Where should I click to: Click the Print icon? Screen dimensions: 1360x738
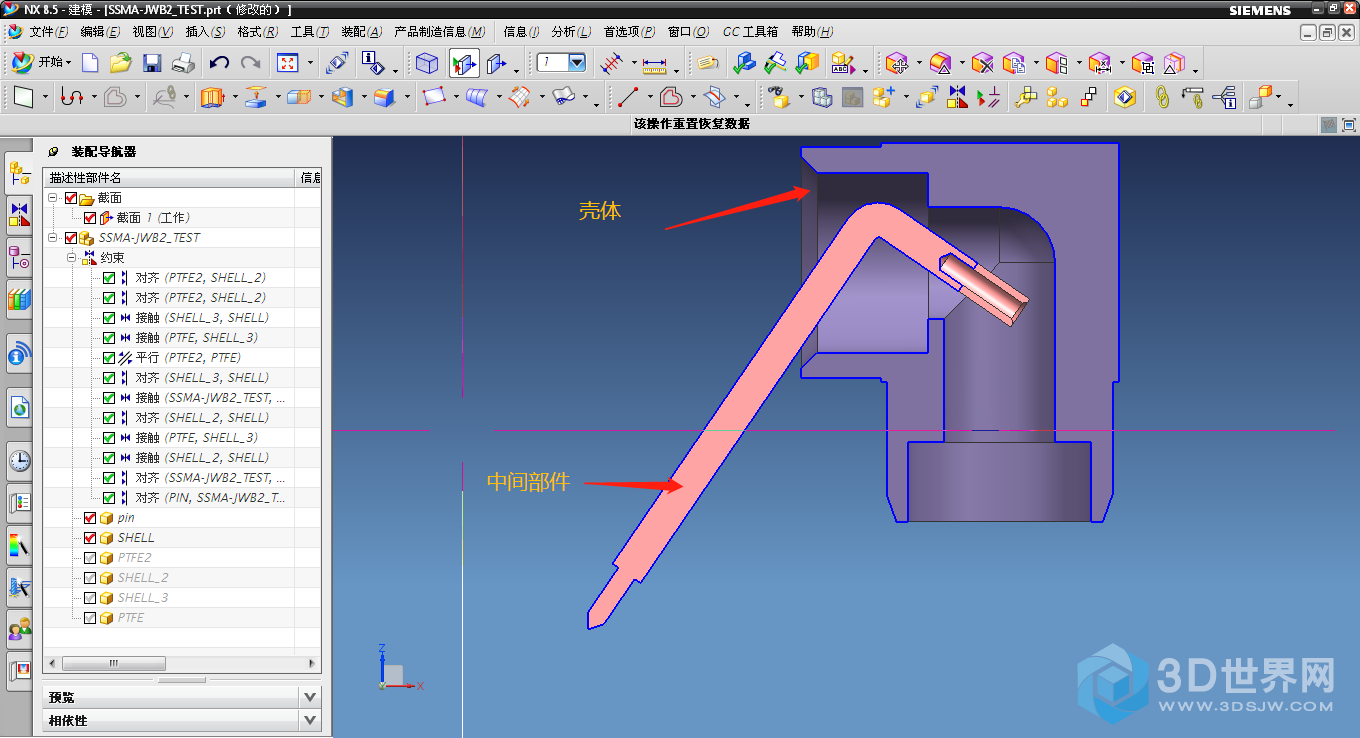point(183,63)
